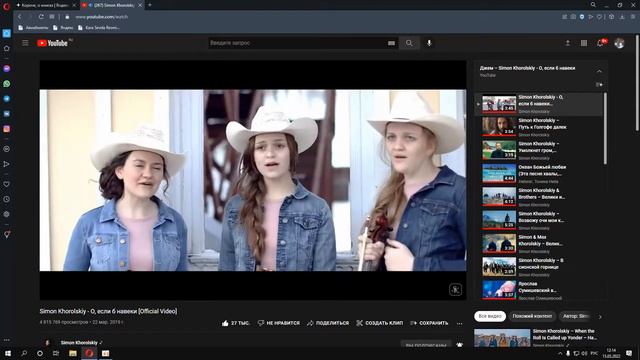Image resolution: width=640 pixels, height=360 pixels.
Task: Toggle subscription notification bell under video
Action: 460,345
